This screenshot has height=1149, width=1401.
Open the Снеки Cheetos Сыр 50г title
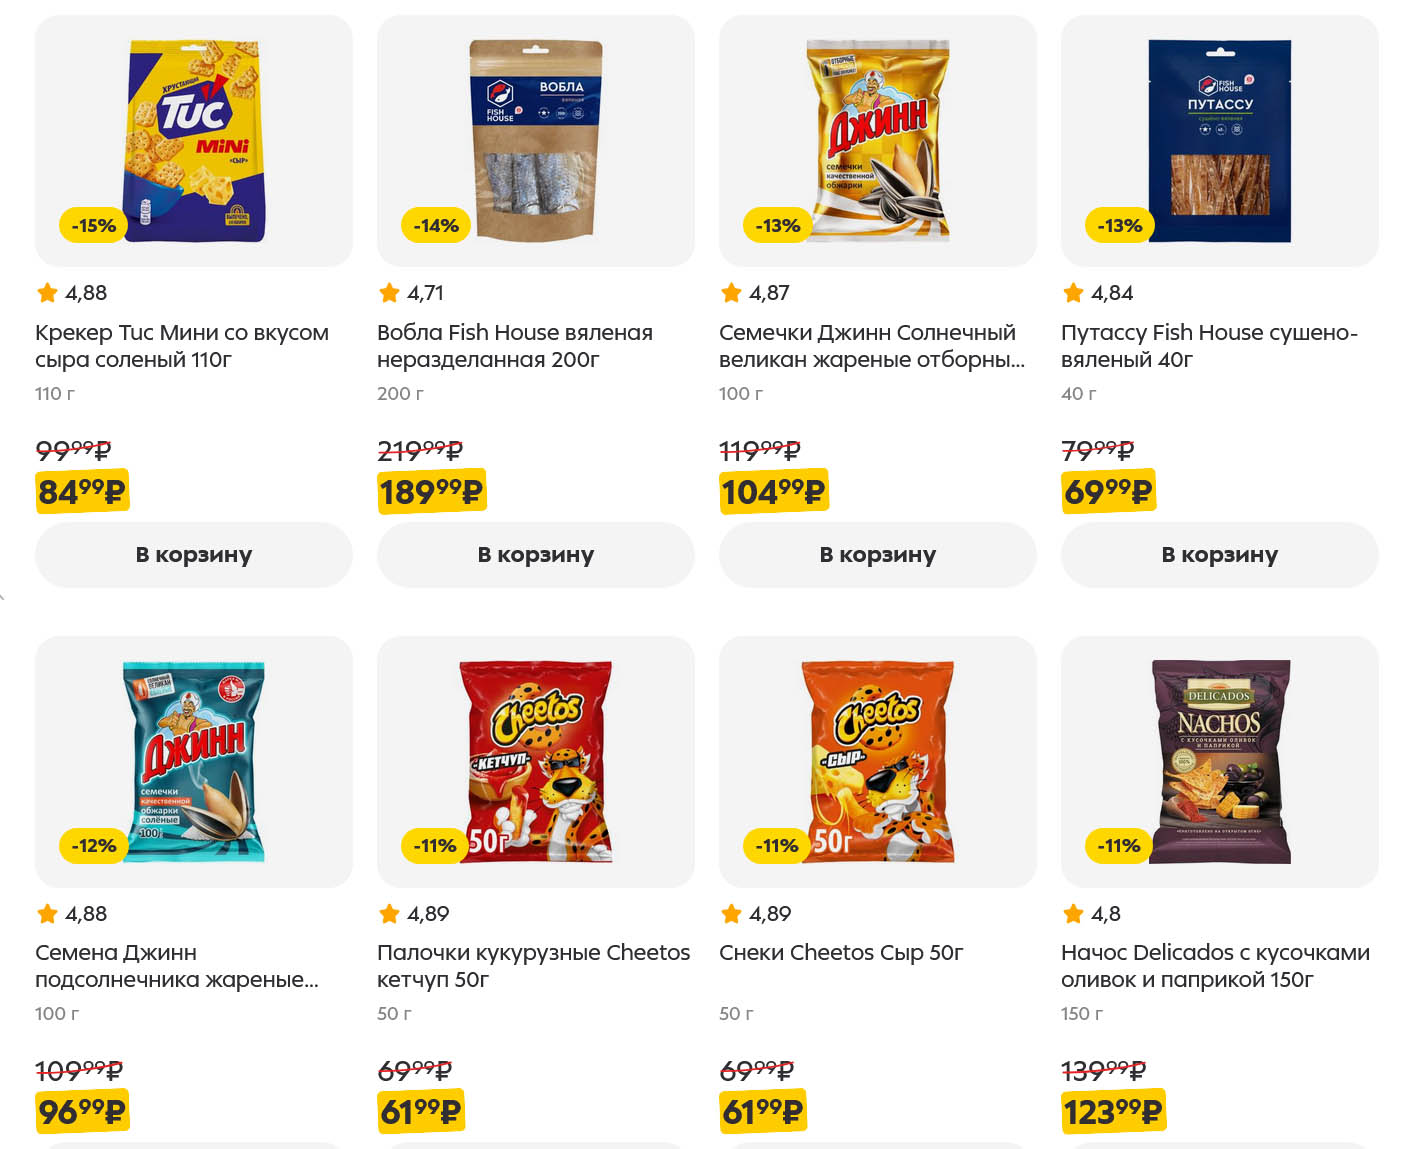(x=841, y=953)
